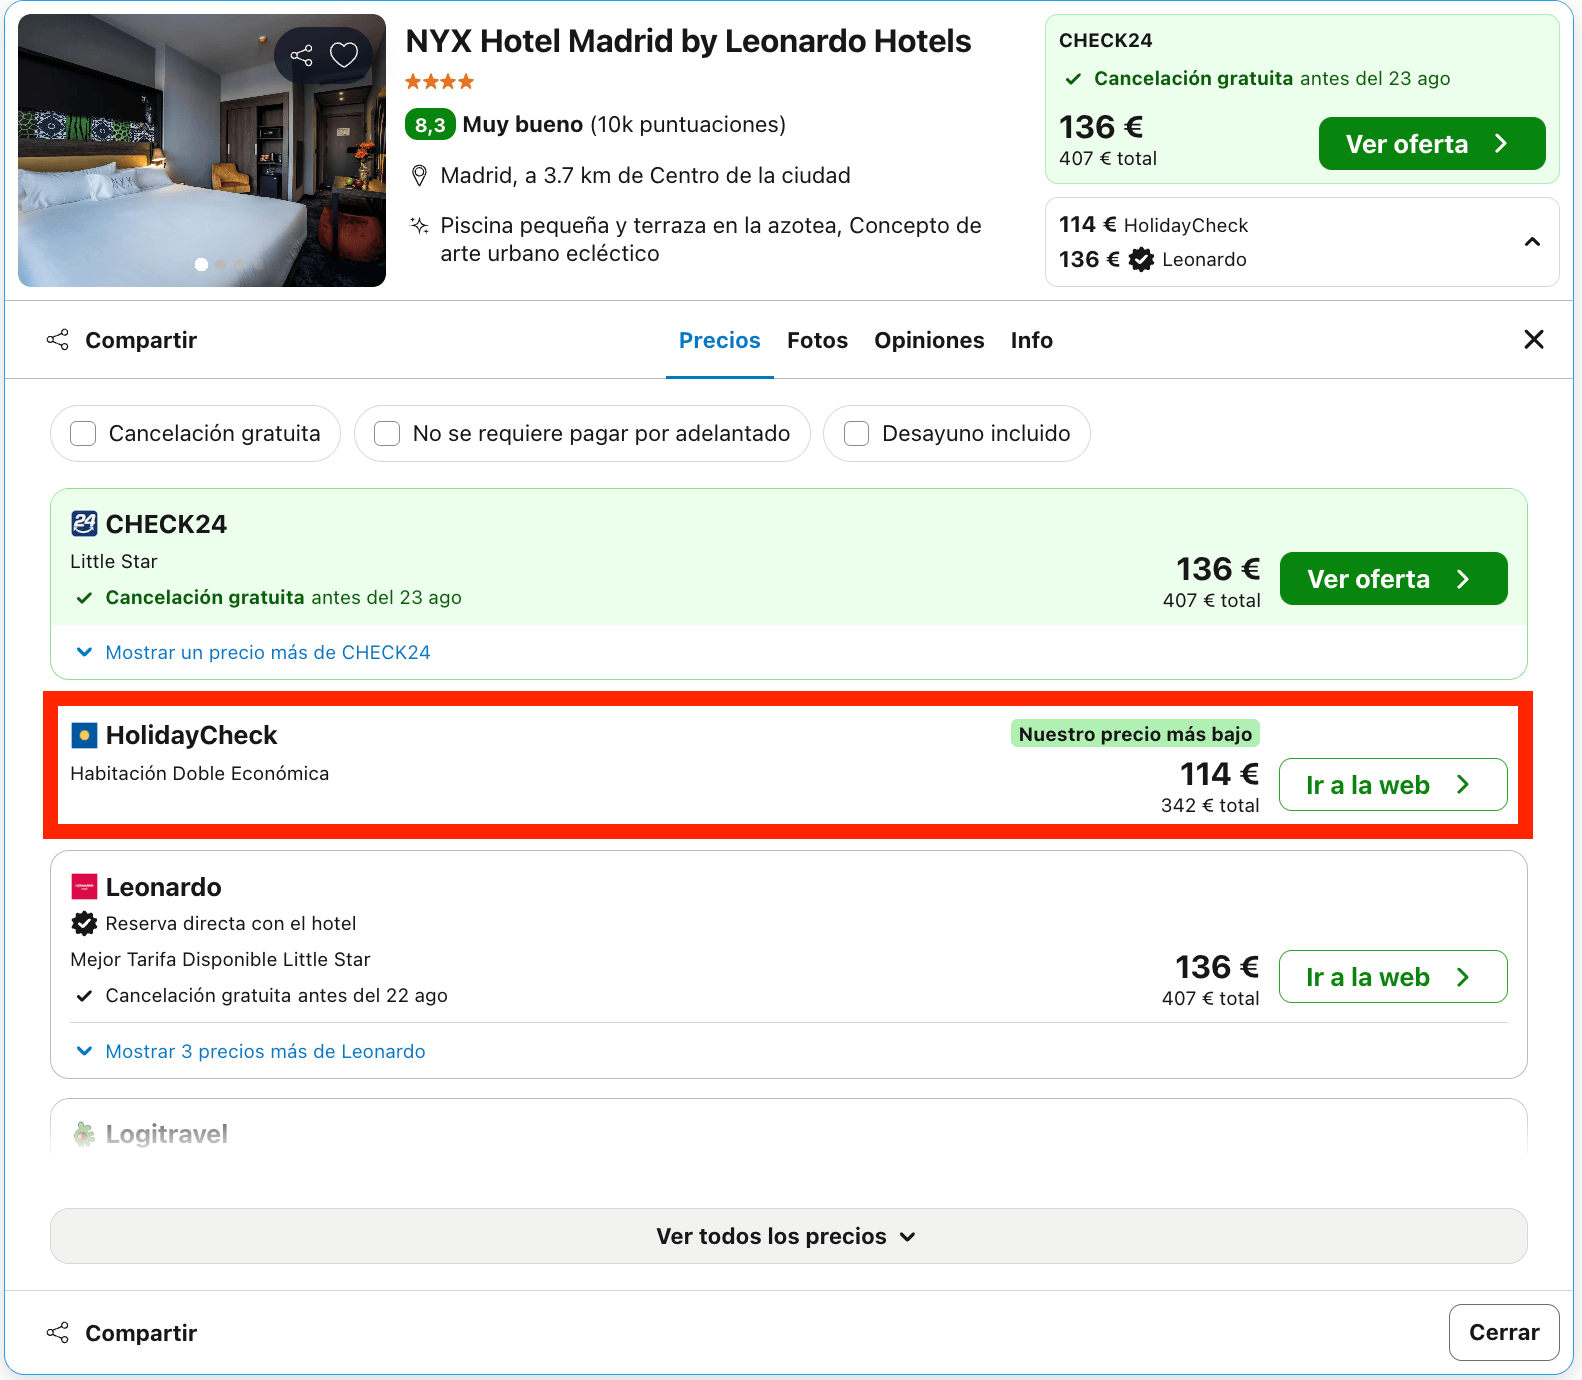1582x1380 pixels.
Task: Click the hotel name heading
Action: (x=688, y=42)
